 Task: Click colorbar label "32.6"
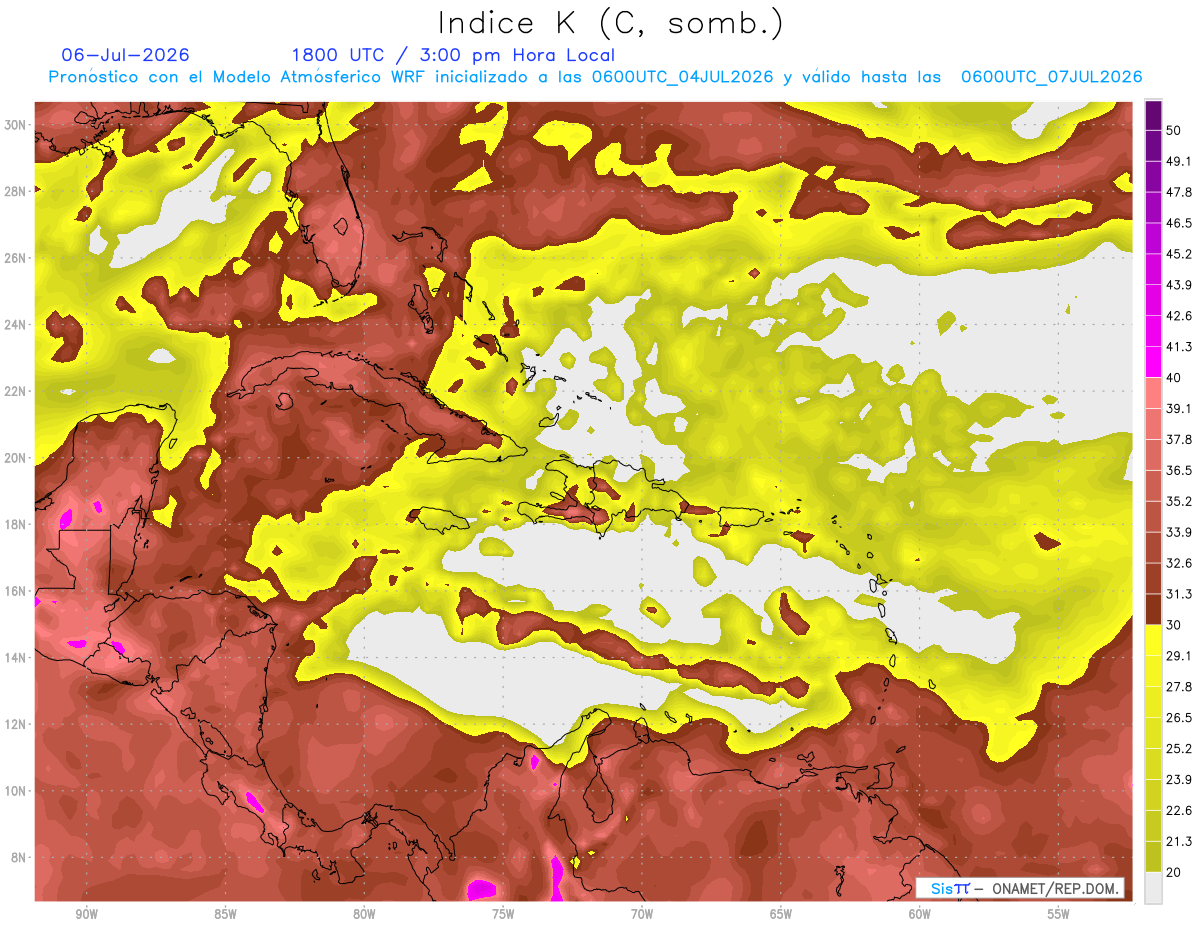1178,563
